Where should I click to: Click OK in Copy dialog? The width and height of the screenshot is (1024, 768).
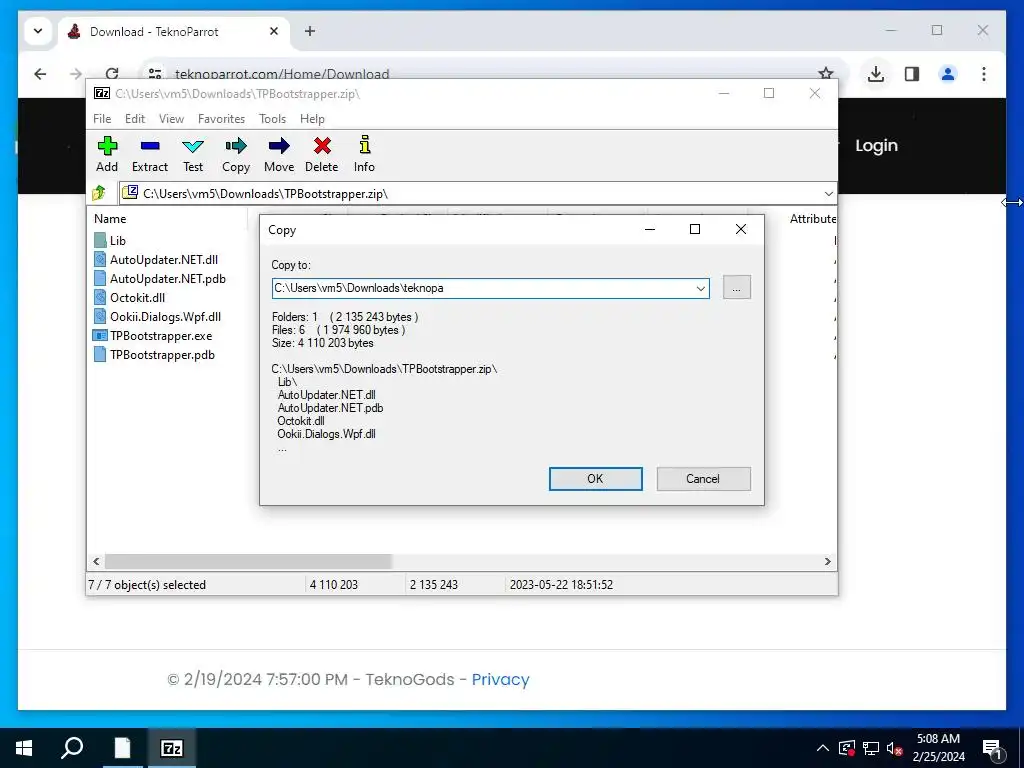pyautogui.click(x=596, y=479)
